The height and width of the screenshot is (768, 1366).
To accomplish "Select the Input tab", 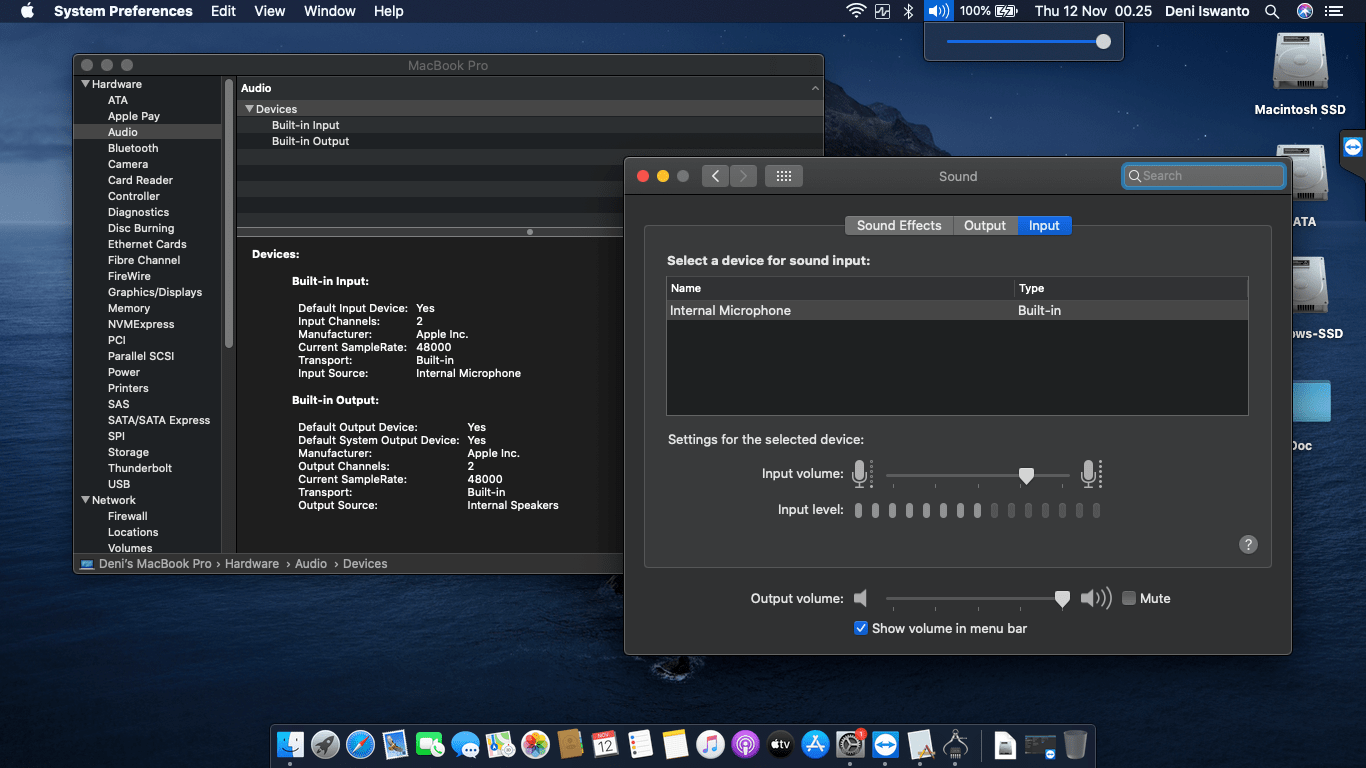I will (1044, 226).
